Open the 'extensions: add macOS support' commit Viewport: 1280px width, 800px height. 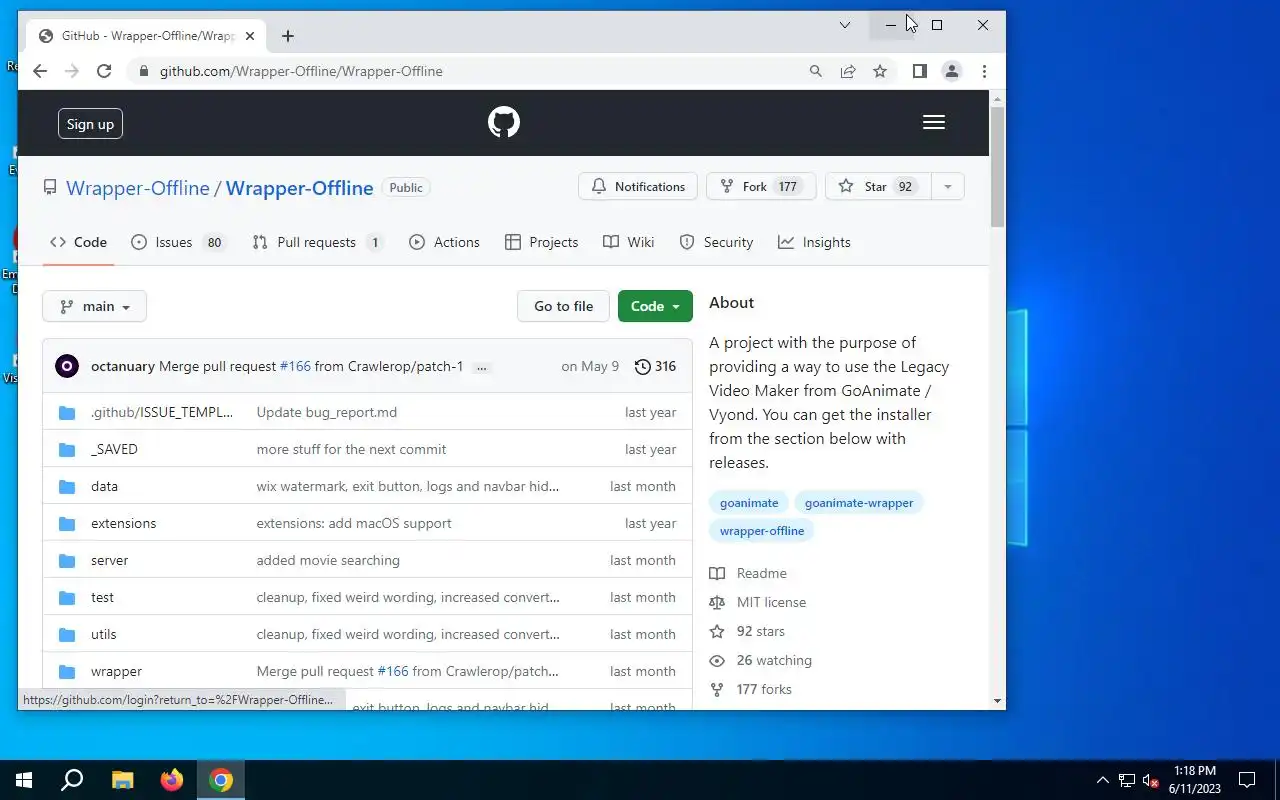click(x=354, y=523)
